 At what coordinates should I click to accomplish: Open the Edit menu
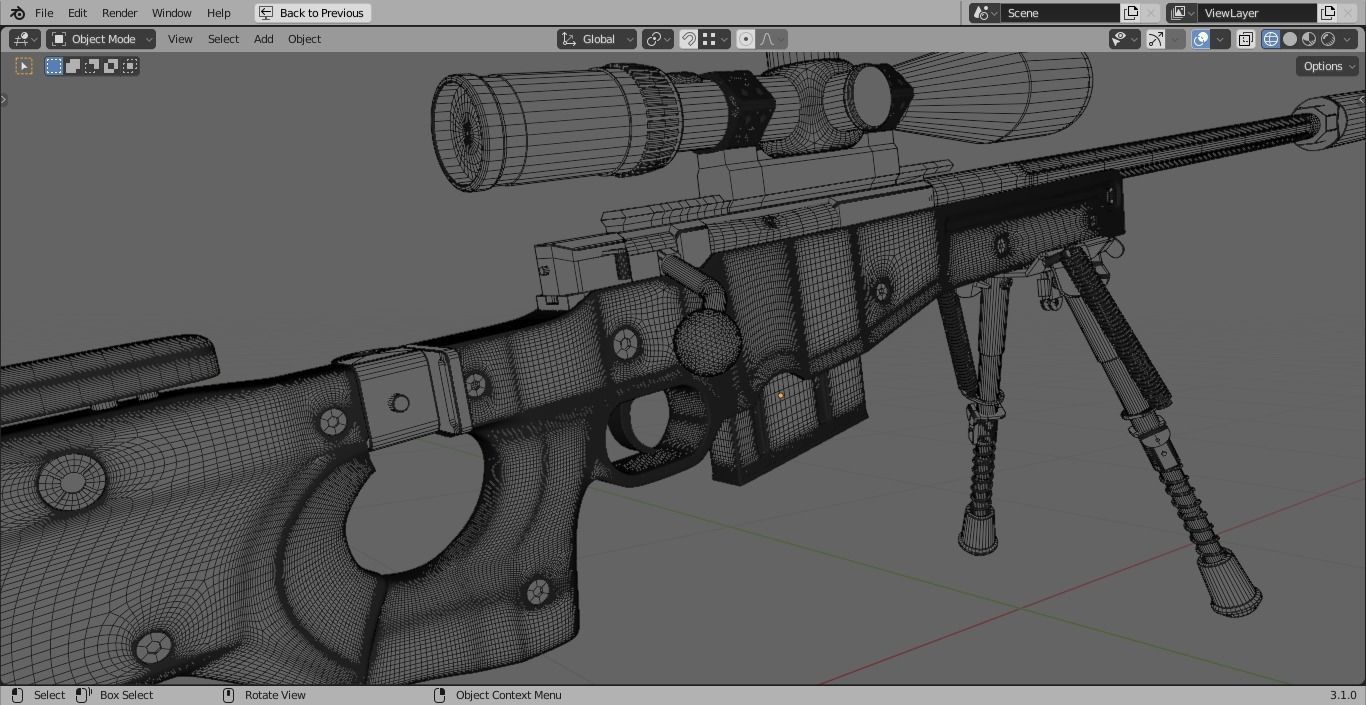(77, 13)
